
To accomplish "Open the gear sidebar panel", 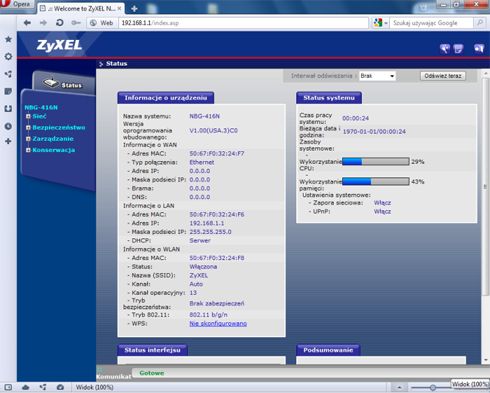I will click(x=8, y=56).
